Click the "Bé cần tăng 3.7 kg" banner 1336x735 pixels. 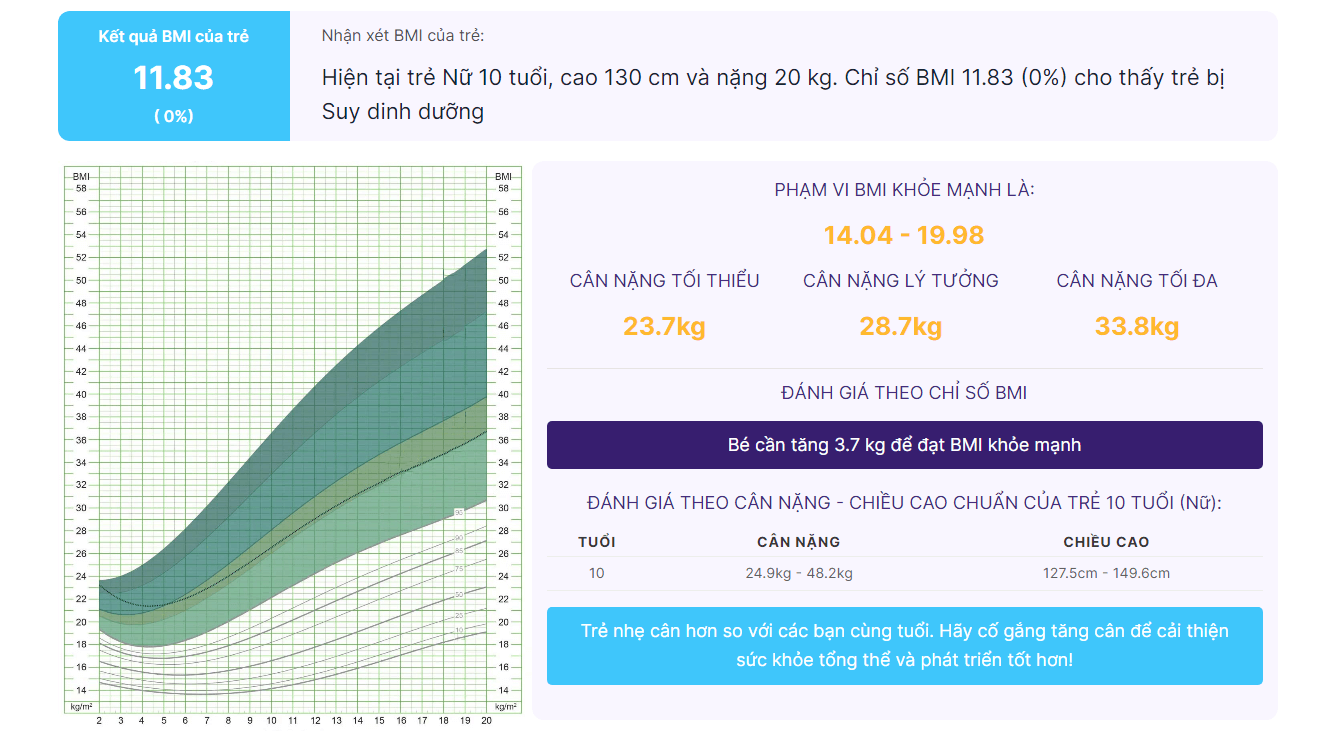(903, 445)
